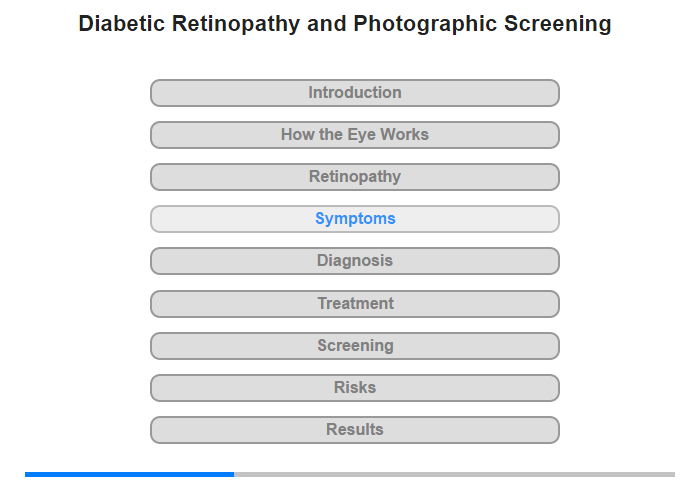700x480 pixels.
Task: Open the topic directly above Symptoms
Action: tap(355, 177)
